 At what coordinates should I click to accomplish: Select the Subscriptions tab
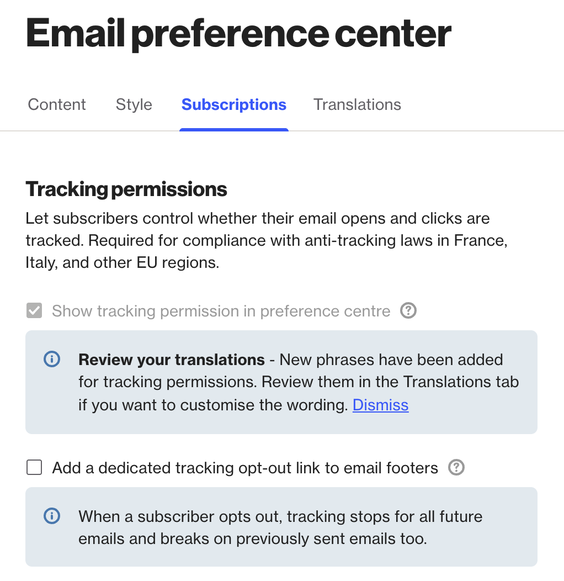click(234, 104)
